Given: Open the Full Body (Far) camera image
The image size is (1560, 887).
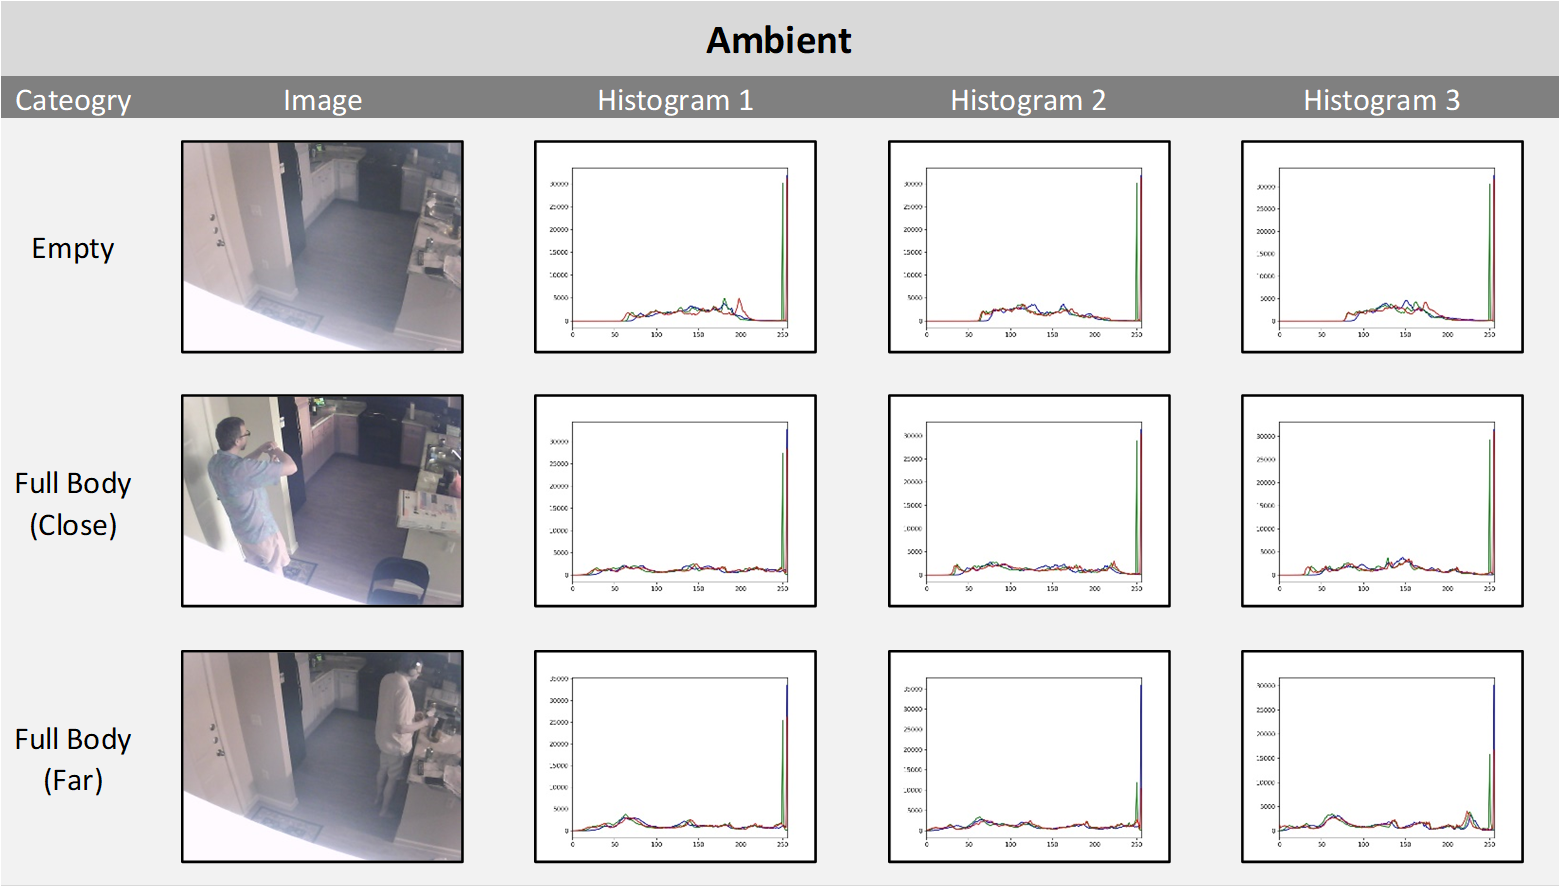Looking at the screenshot, I should click(x=322, y=756).
